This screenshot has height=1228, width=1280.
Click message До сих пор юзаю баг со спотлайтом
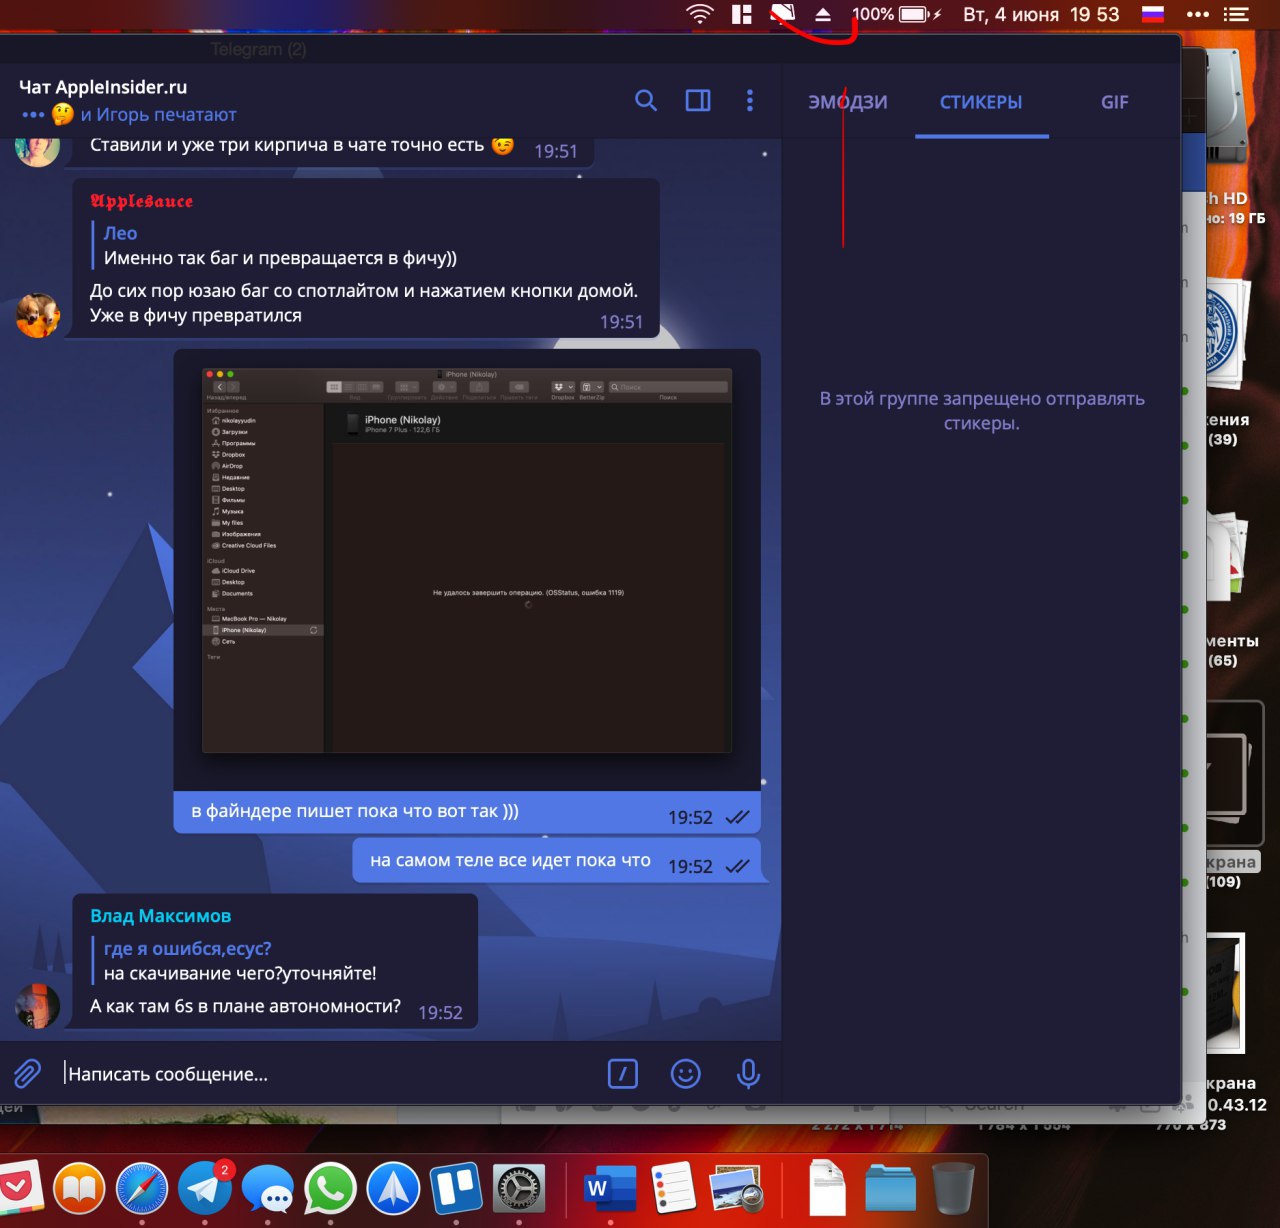tap(364, 303)
